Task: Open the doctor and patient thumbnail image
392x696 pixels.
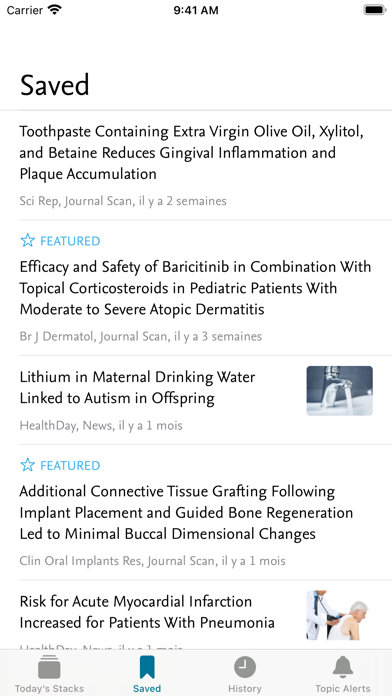Action: [x=339, y=615]
